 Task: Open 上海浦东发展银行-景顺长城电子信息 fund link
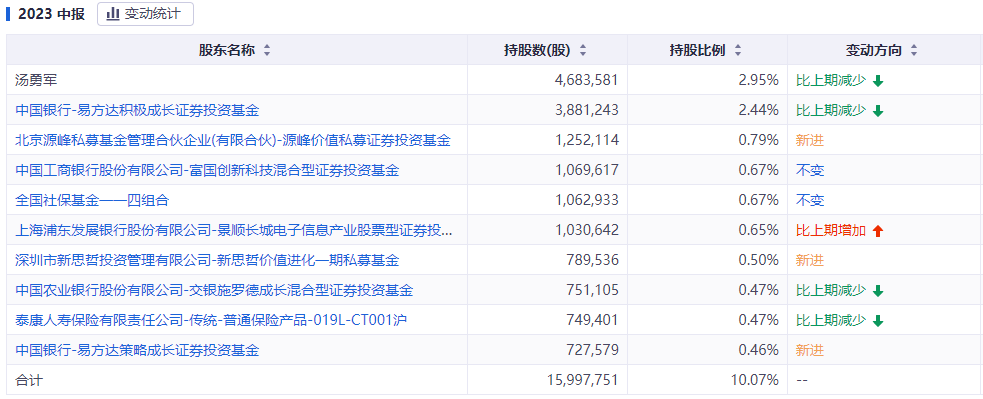pos(233,231)
